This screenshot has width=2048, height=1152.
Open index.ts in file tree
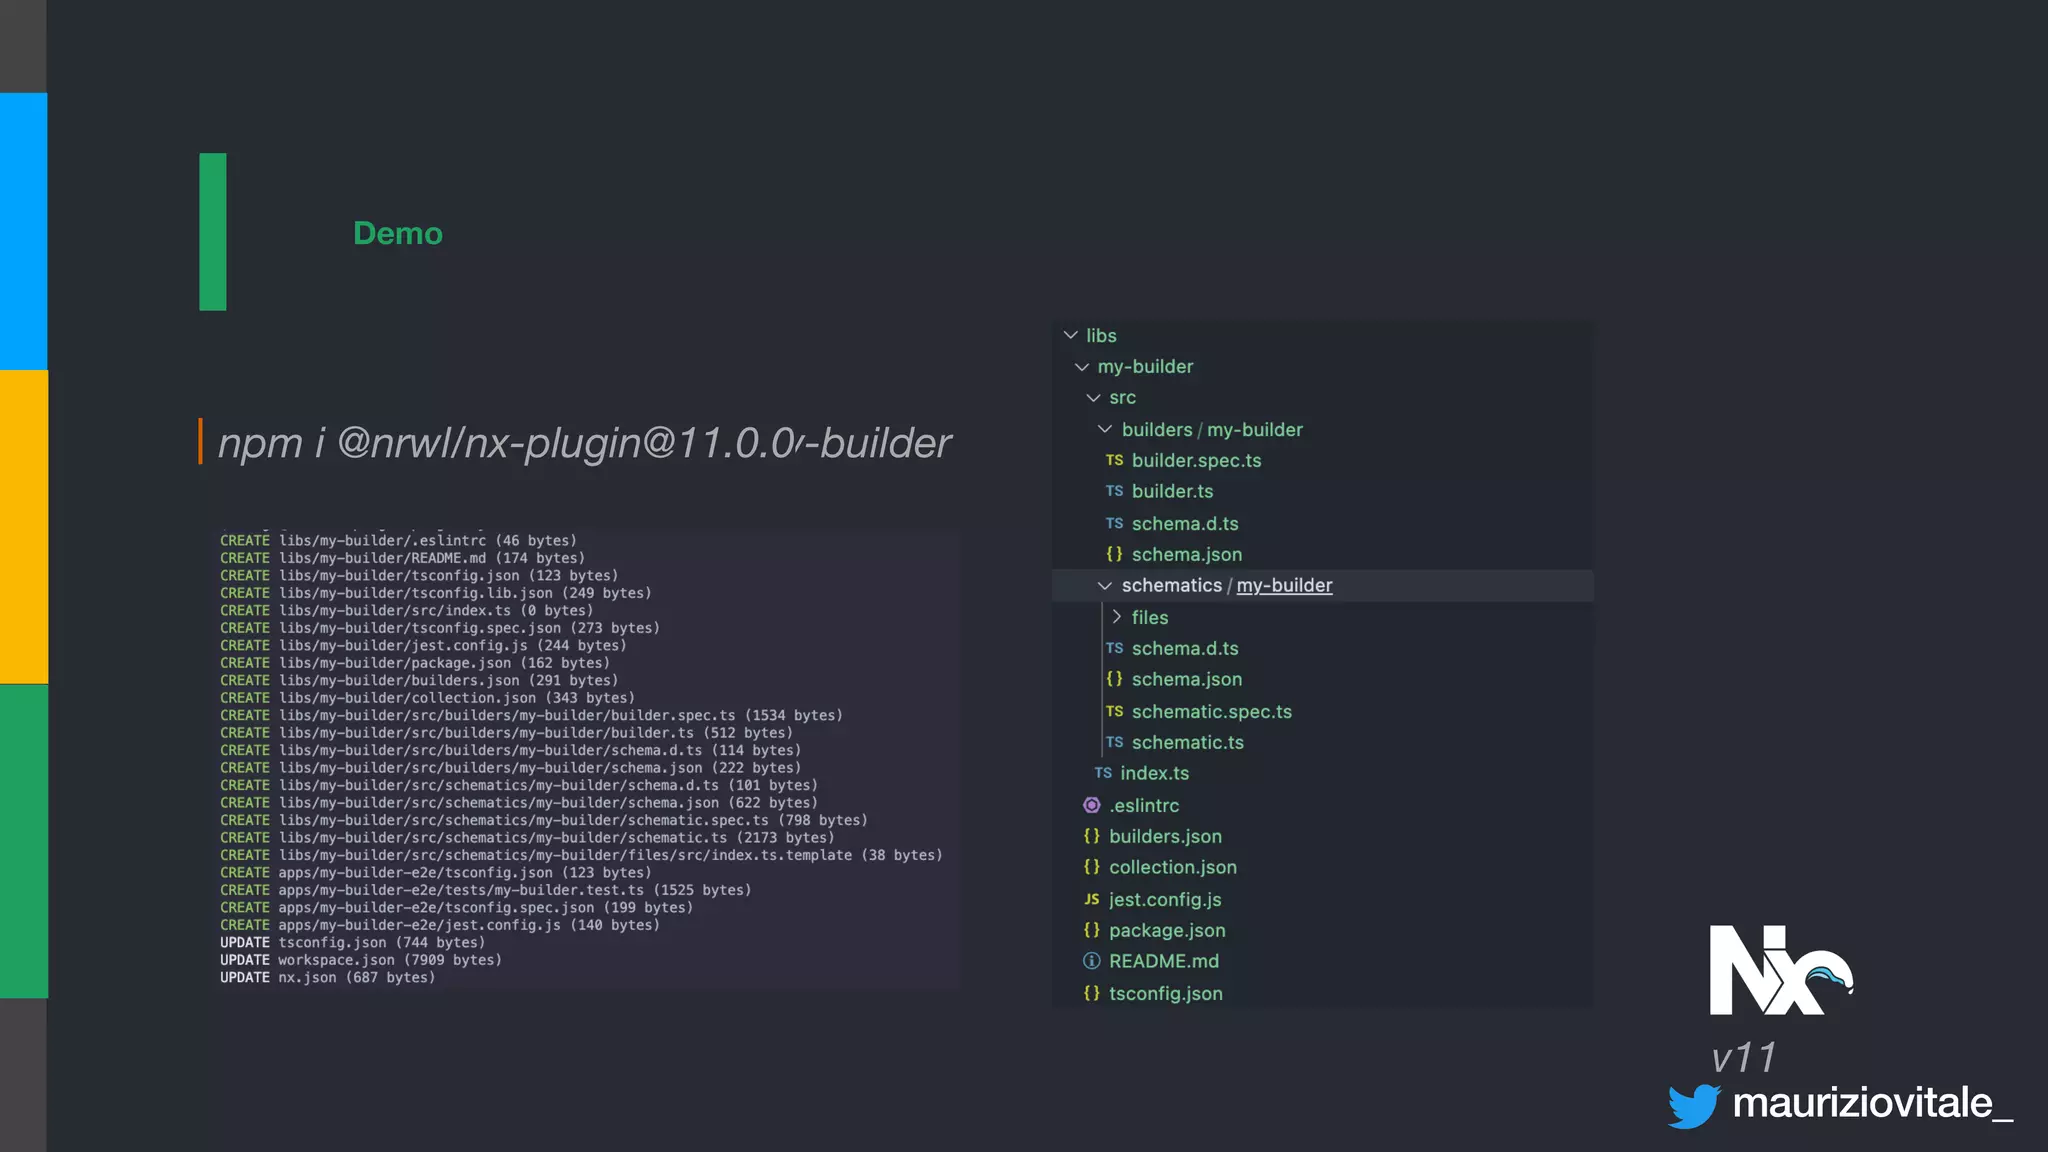point(1154,773)
